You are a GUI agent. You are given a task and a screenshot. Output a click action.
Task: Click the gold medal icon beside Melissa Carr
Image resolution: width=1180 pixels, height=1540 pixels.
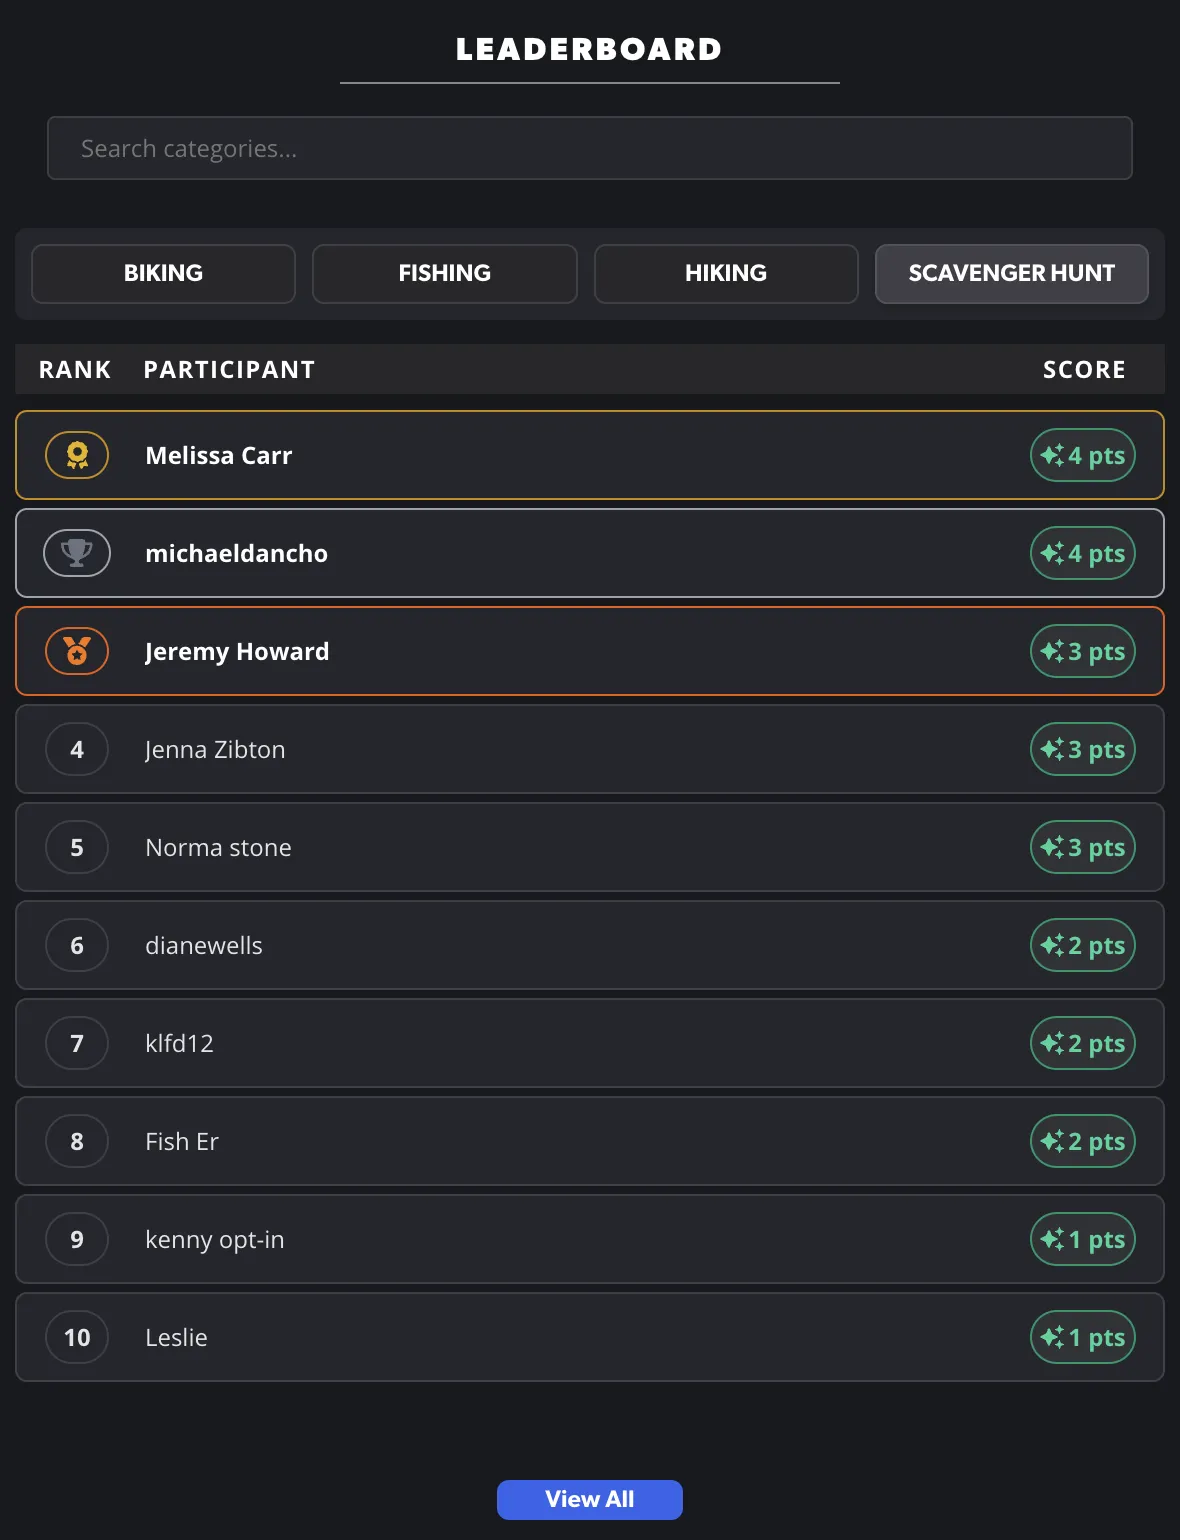76,455
